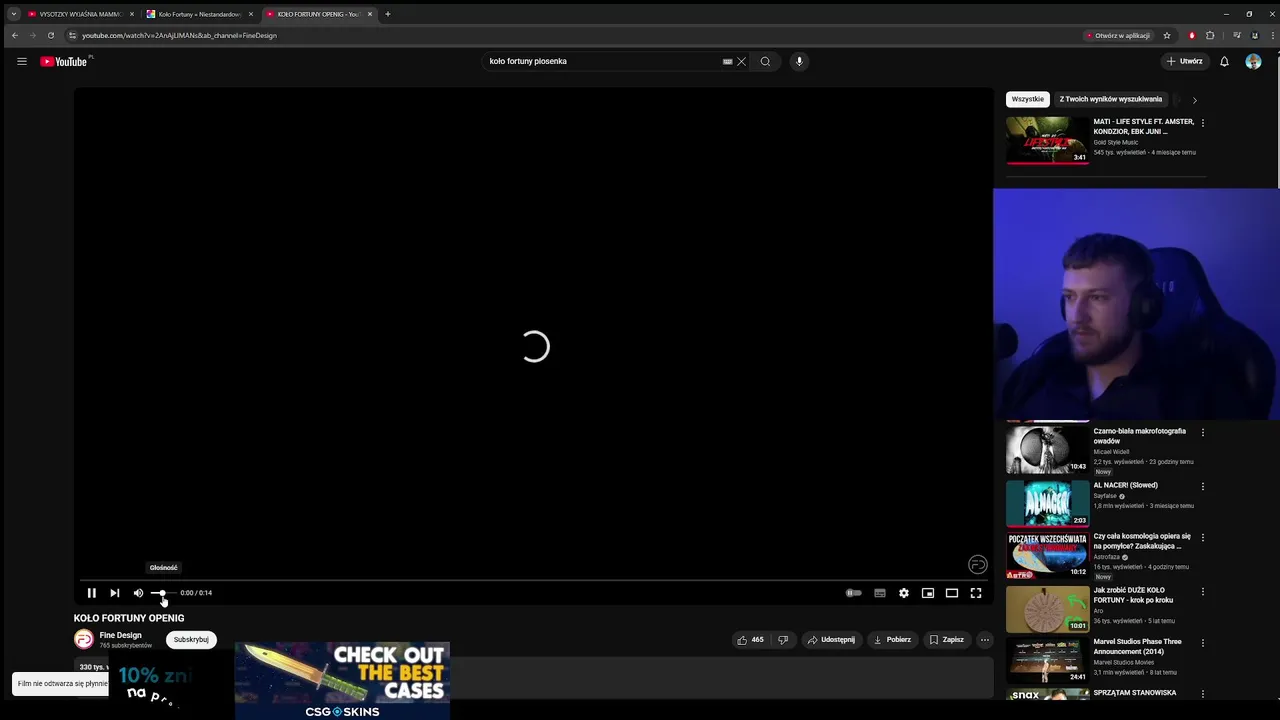Open the tab search dropdown arrow

(x=13, y=14)
